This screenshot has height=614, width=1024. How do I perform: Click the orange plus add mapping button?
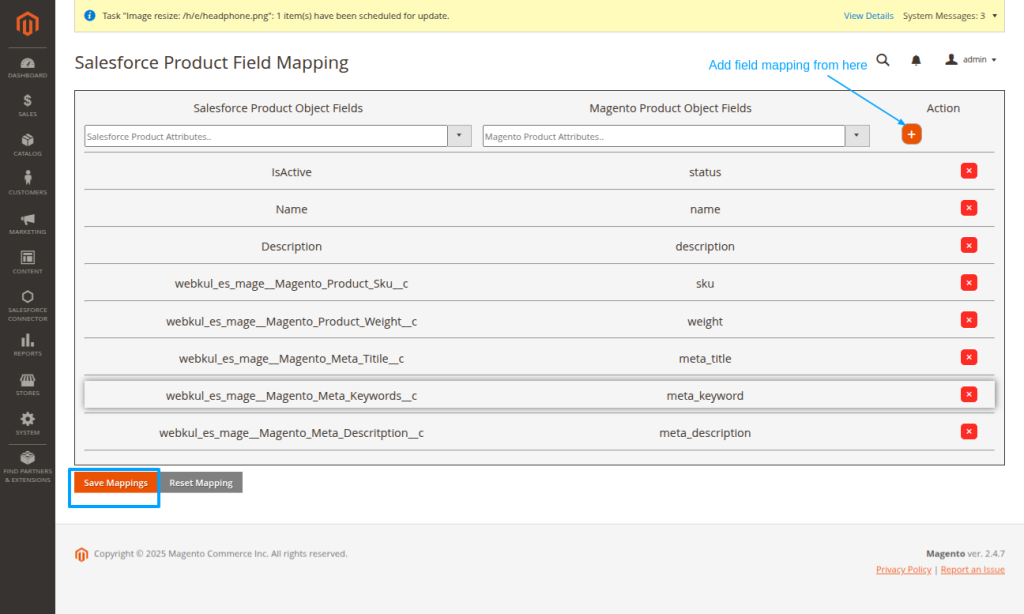click(911, 134)
